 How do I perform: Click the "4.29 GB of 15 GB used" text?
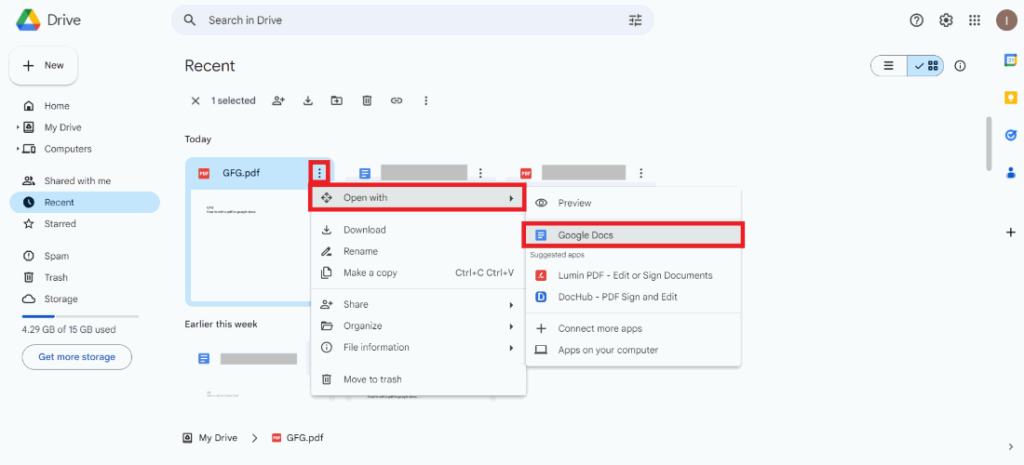coord(69,330)
